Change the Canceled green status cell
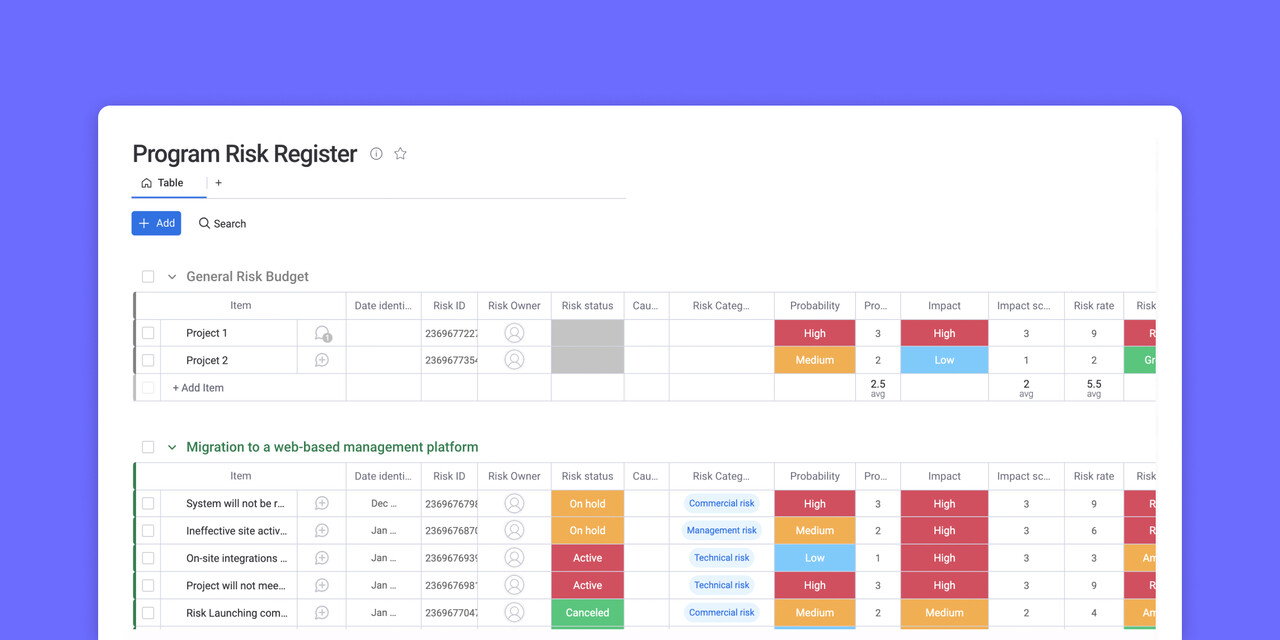 click(x=587, y=613)
